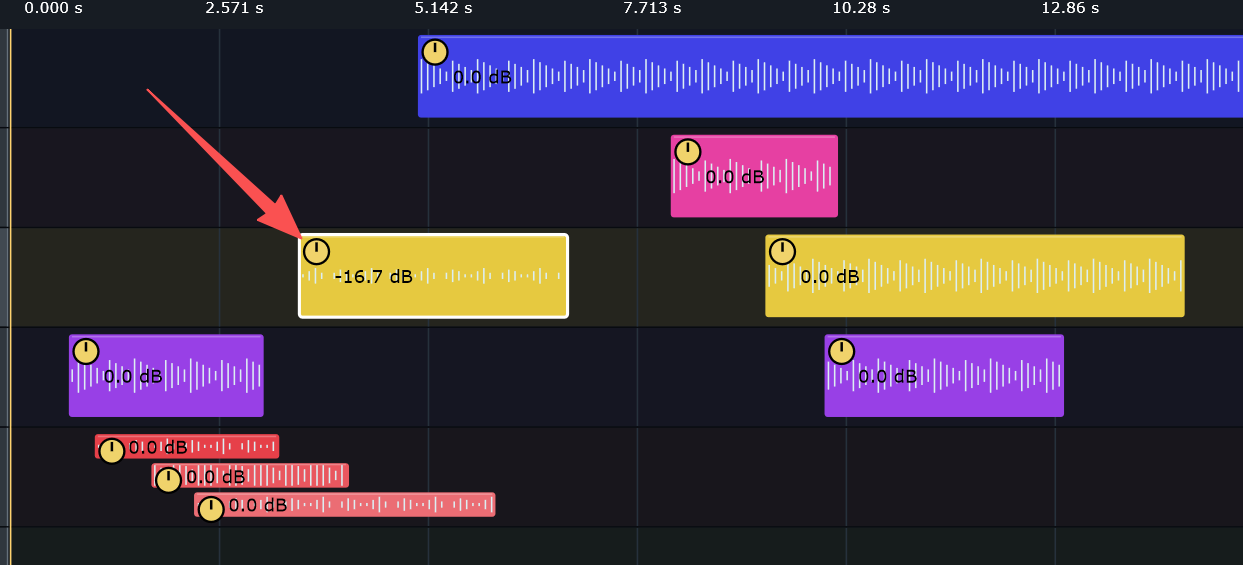1243x565 pixels.
Task: Select the long yellow clip showing 0.0 dB
Action: tap(975, 276)
